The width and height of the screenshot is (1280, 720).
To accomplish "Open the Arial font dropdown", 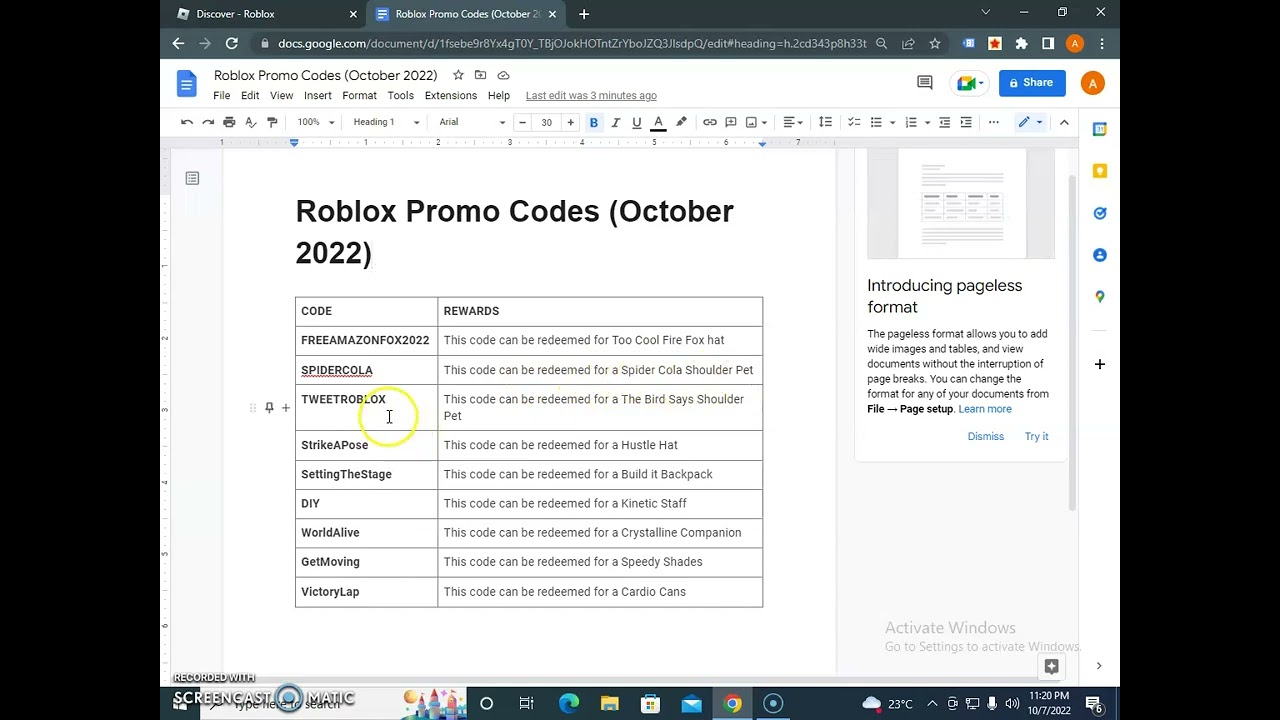I will [472, 122].
